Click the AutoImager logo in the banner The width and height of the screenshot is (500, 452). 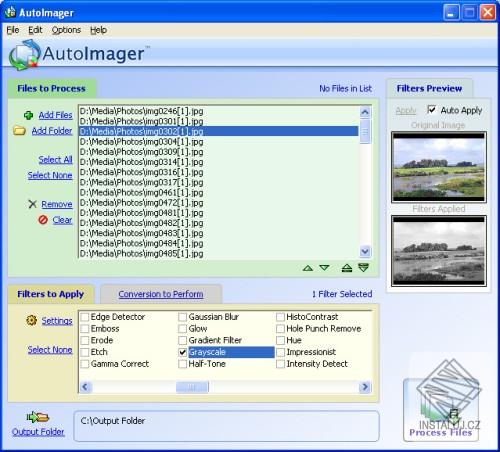point(79,54)
